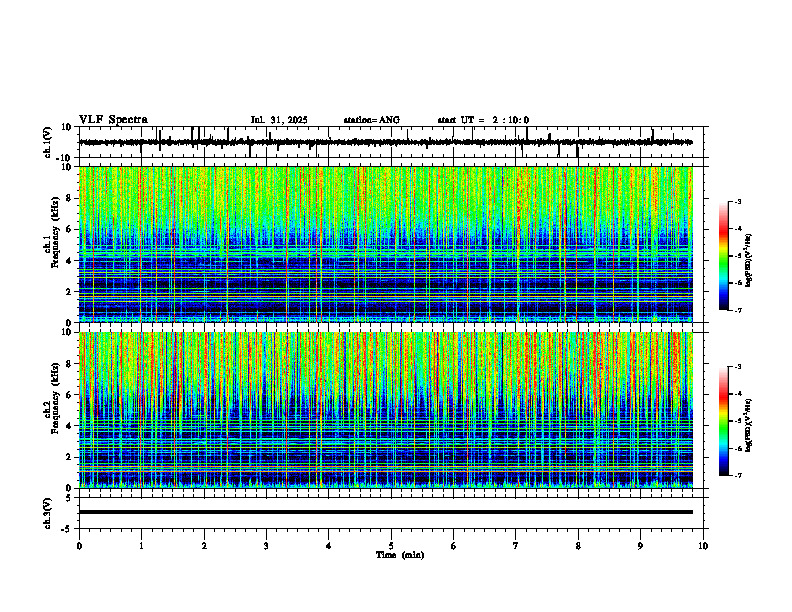Click time axis tick label "7"
The width and height of the screenshot is (792, 612).
tap(516, 546)
